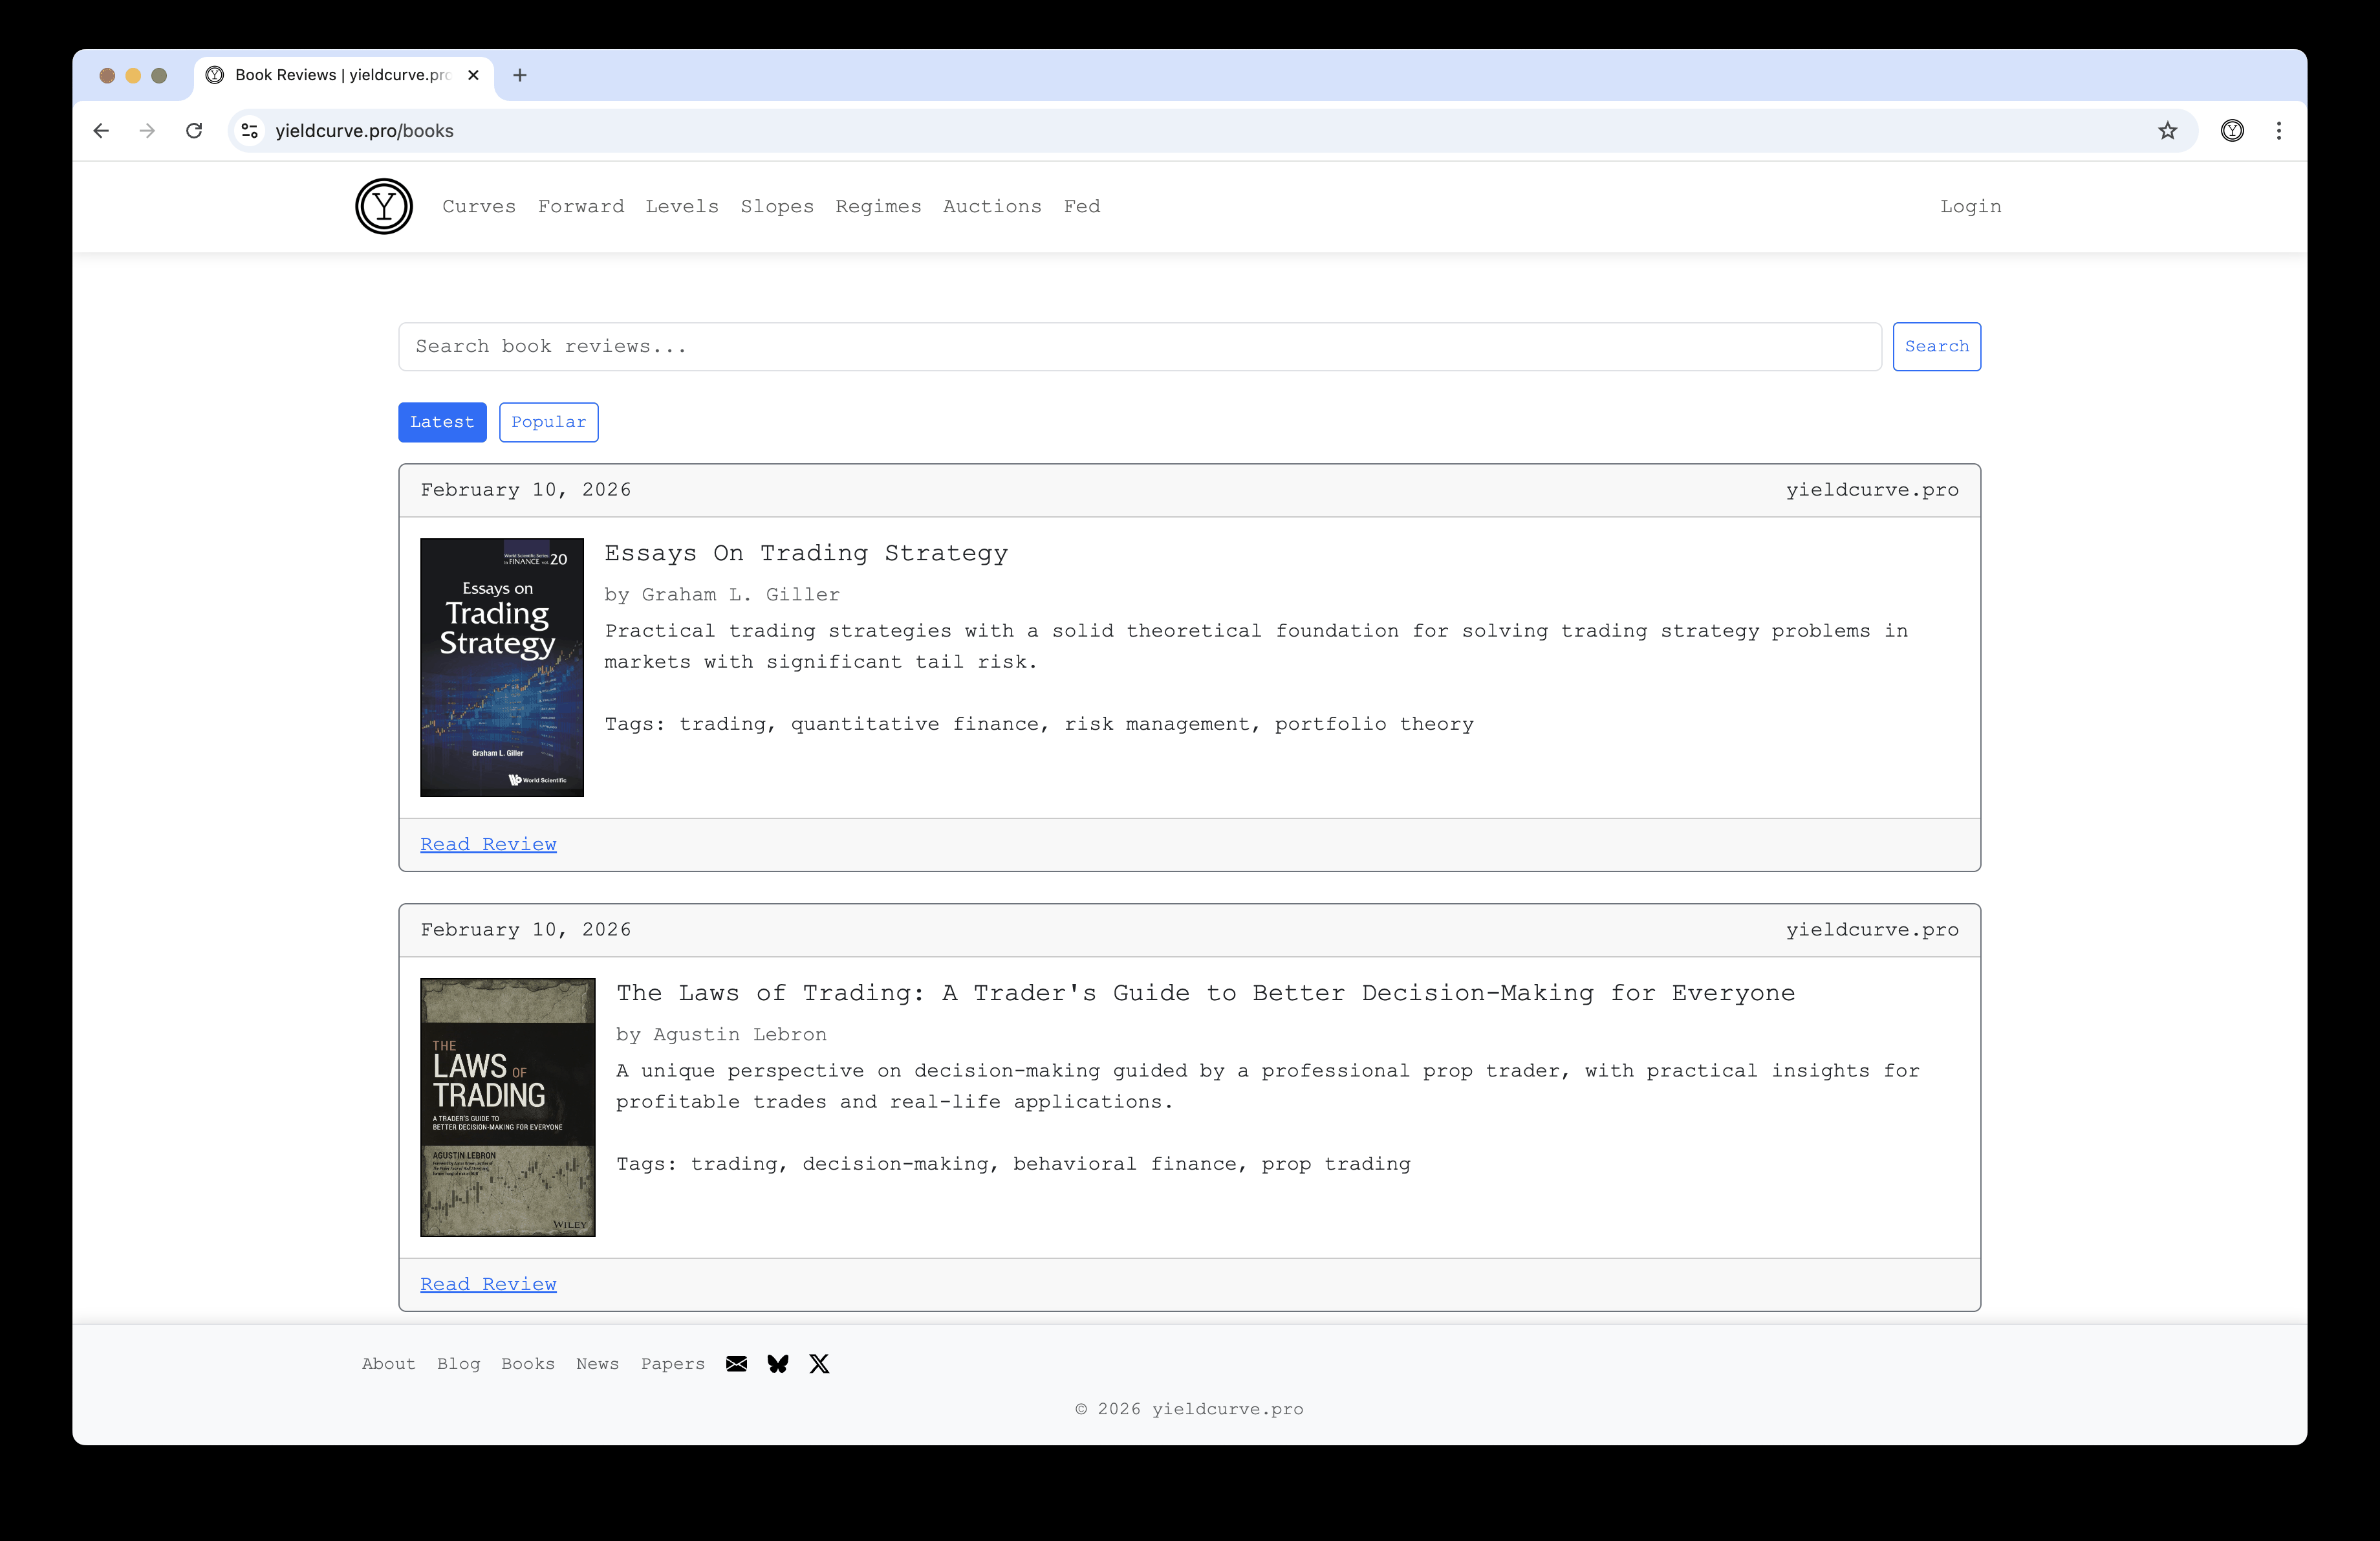The width and height of the screenshot is (2380, 1541).
Task: Open the X social icon in footer
Action: [819, 1363]
